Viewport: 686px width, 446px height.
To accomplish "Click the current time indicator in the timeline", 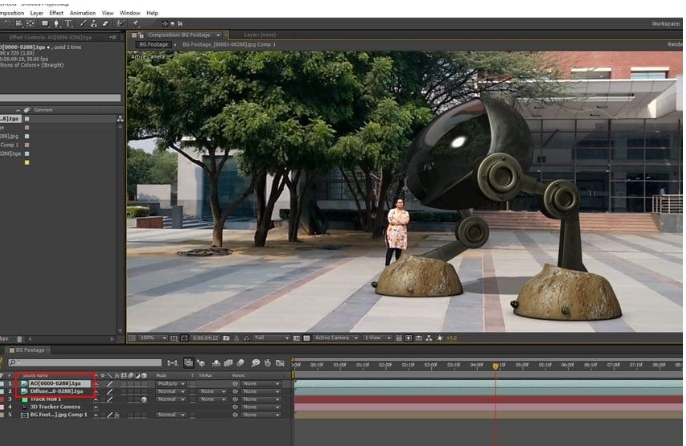I will click(x=495, y=366).
